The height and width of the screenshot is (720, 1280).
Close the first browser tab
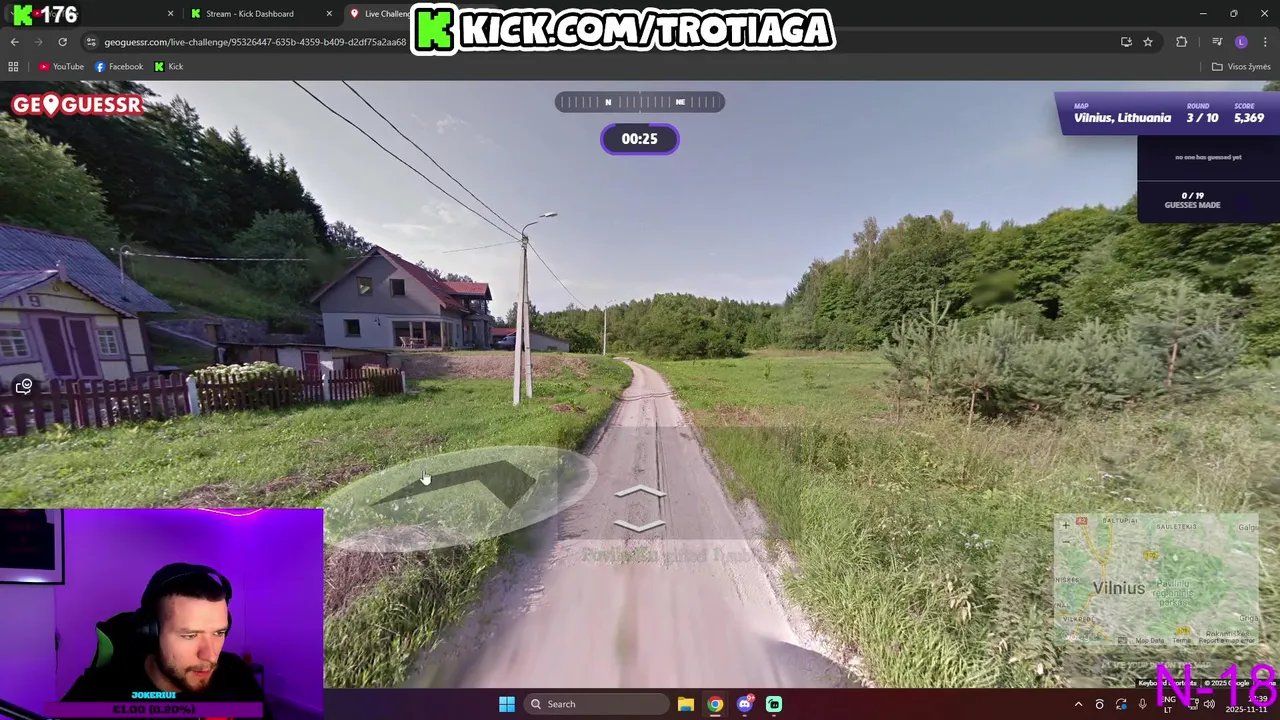[x=170, y=14]
